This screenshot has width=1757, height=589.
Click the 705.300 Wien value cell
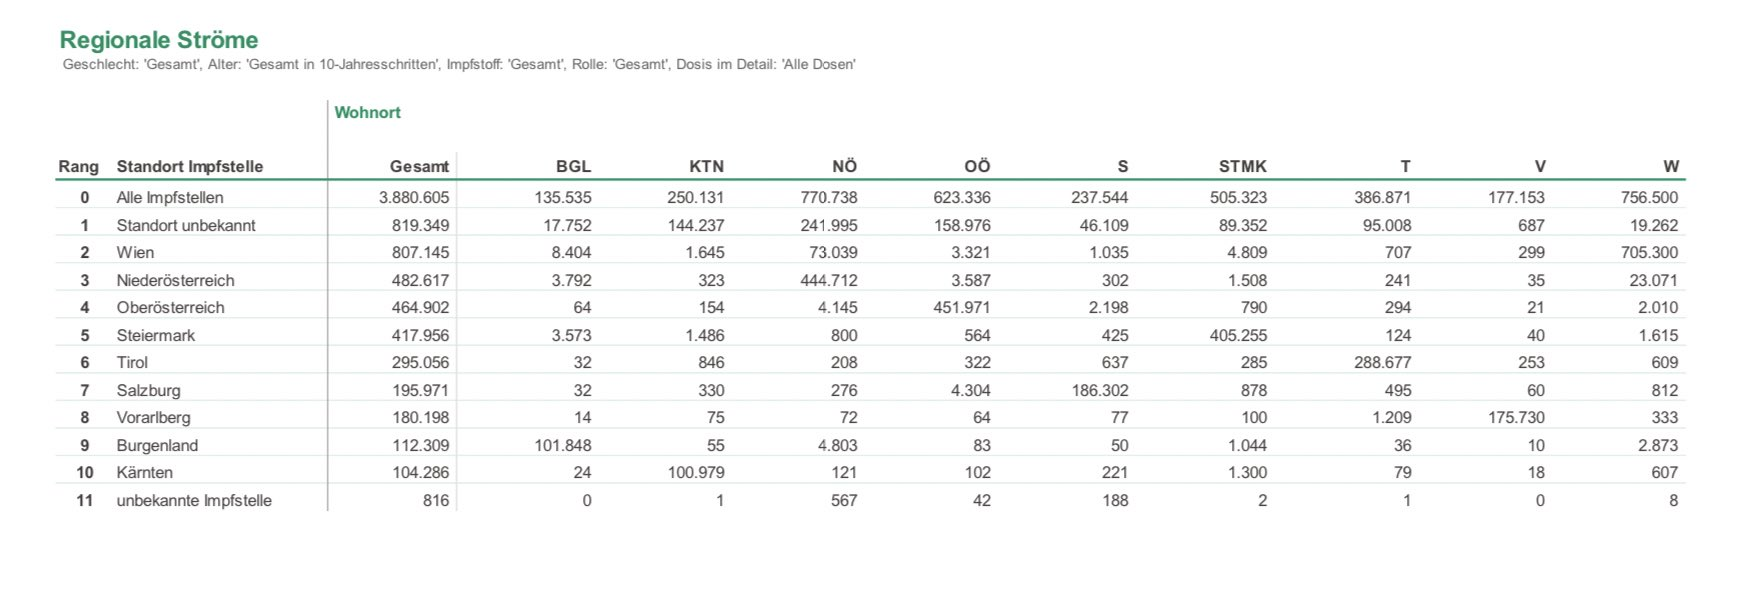(1649, 252)
